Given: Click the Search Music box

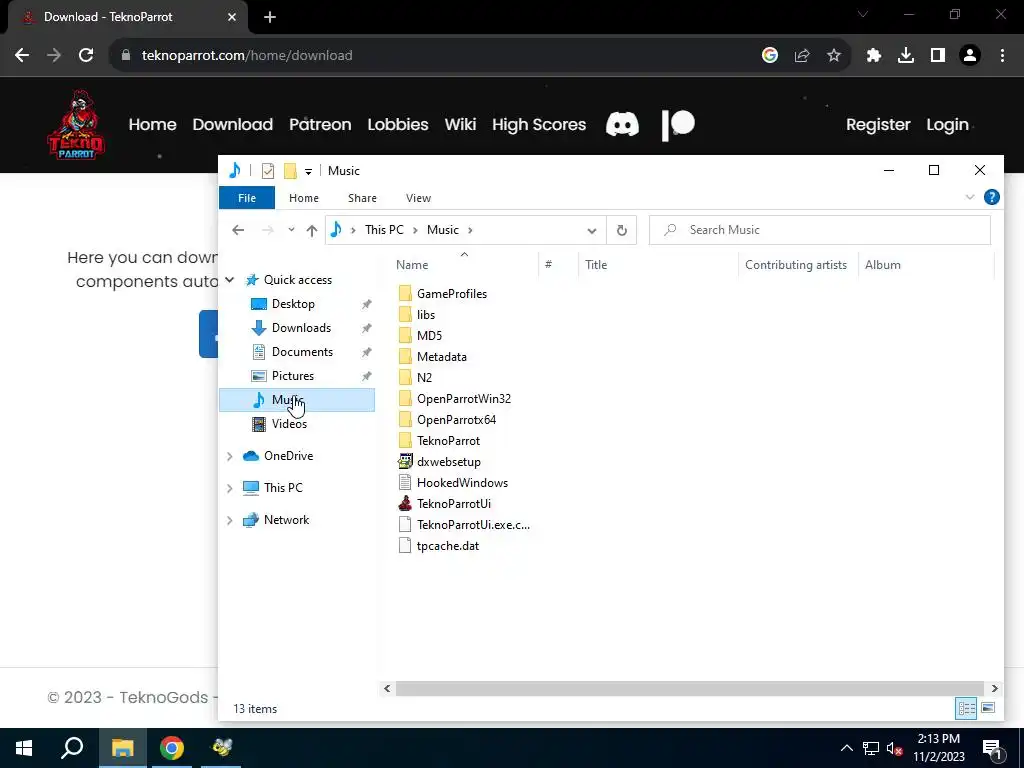Looking at the screenshot, I should pyautogui.click(x=820, y=230).
